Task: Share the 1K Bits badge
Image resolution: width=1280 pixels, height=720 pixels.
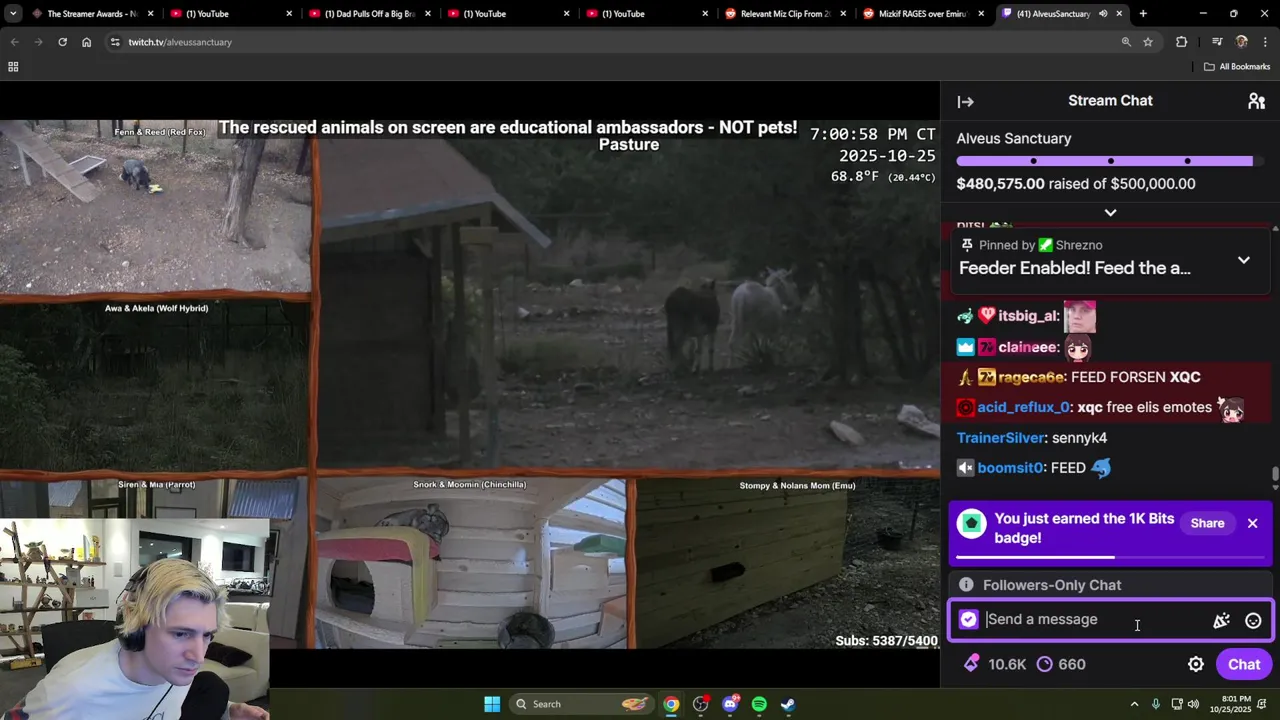Action: [1207, 523]
